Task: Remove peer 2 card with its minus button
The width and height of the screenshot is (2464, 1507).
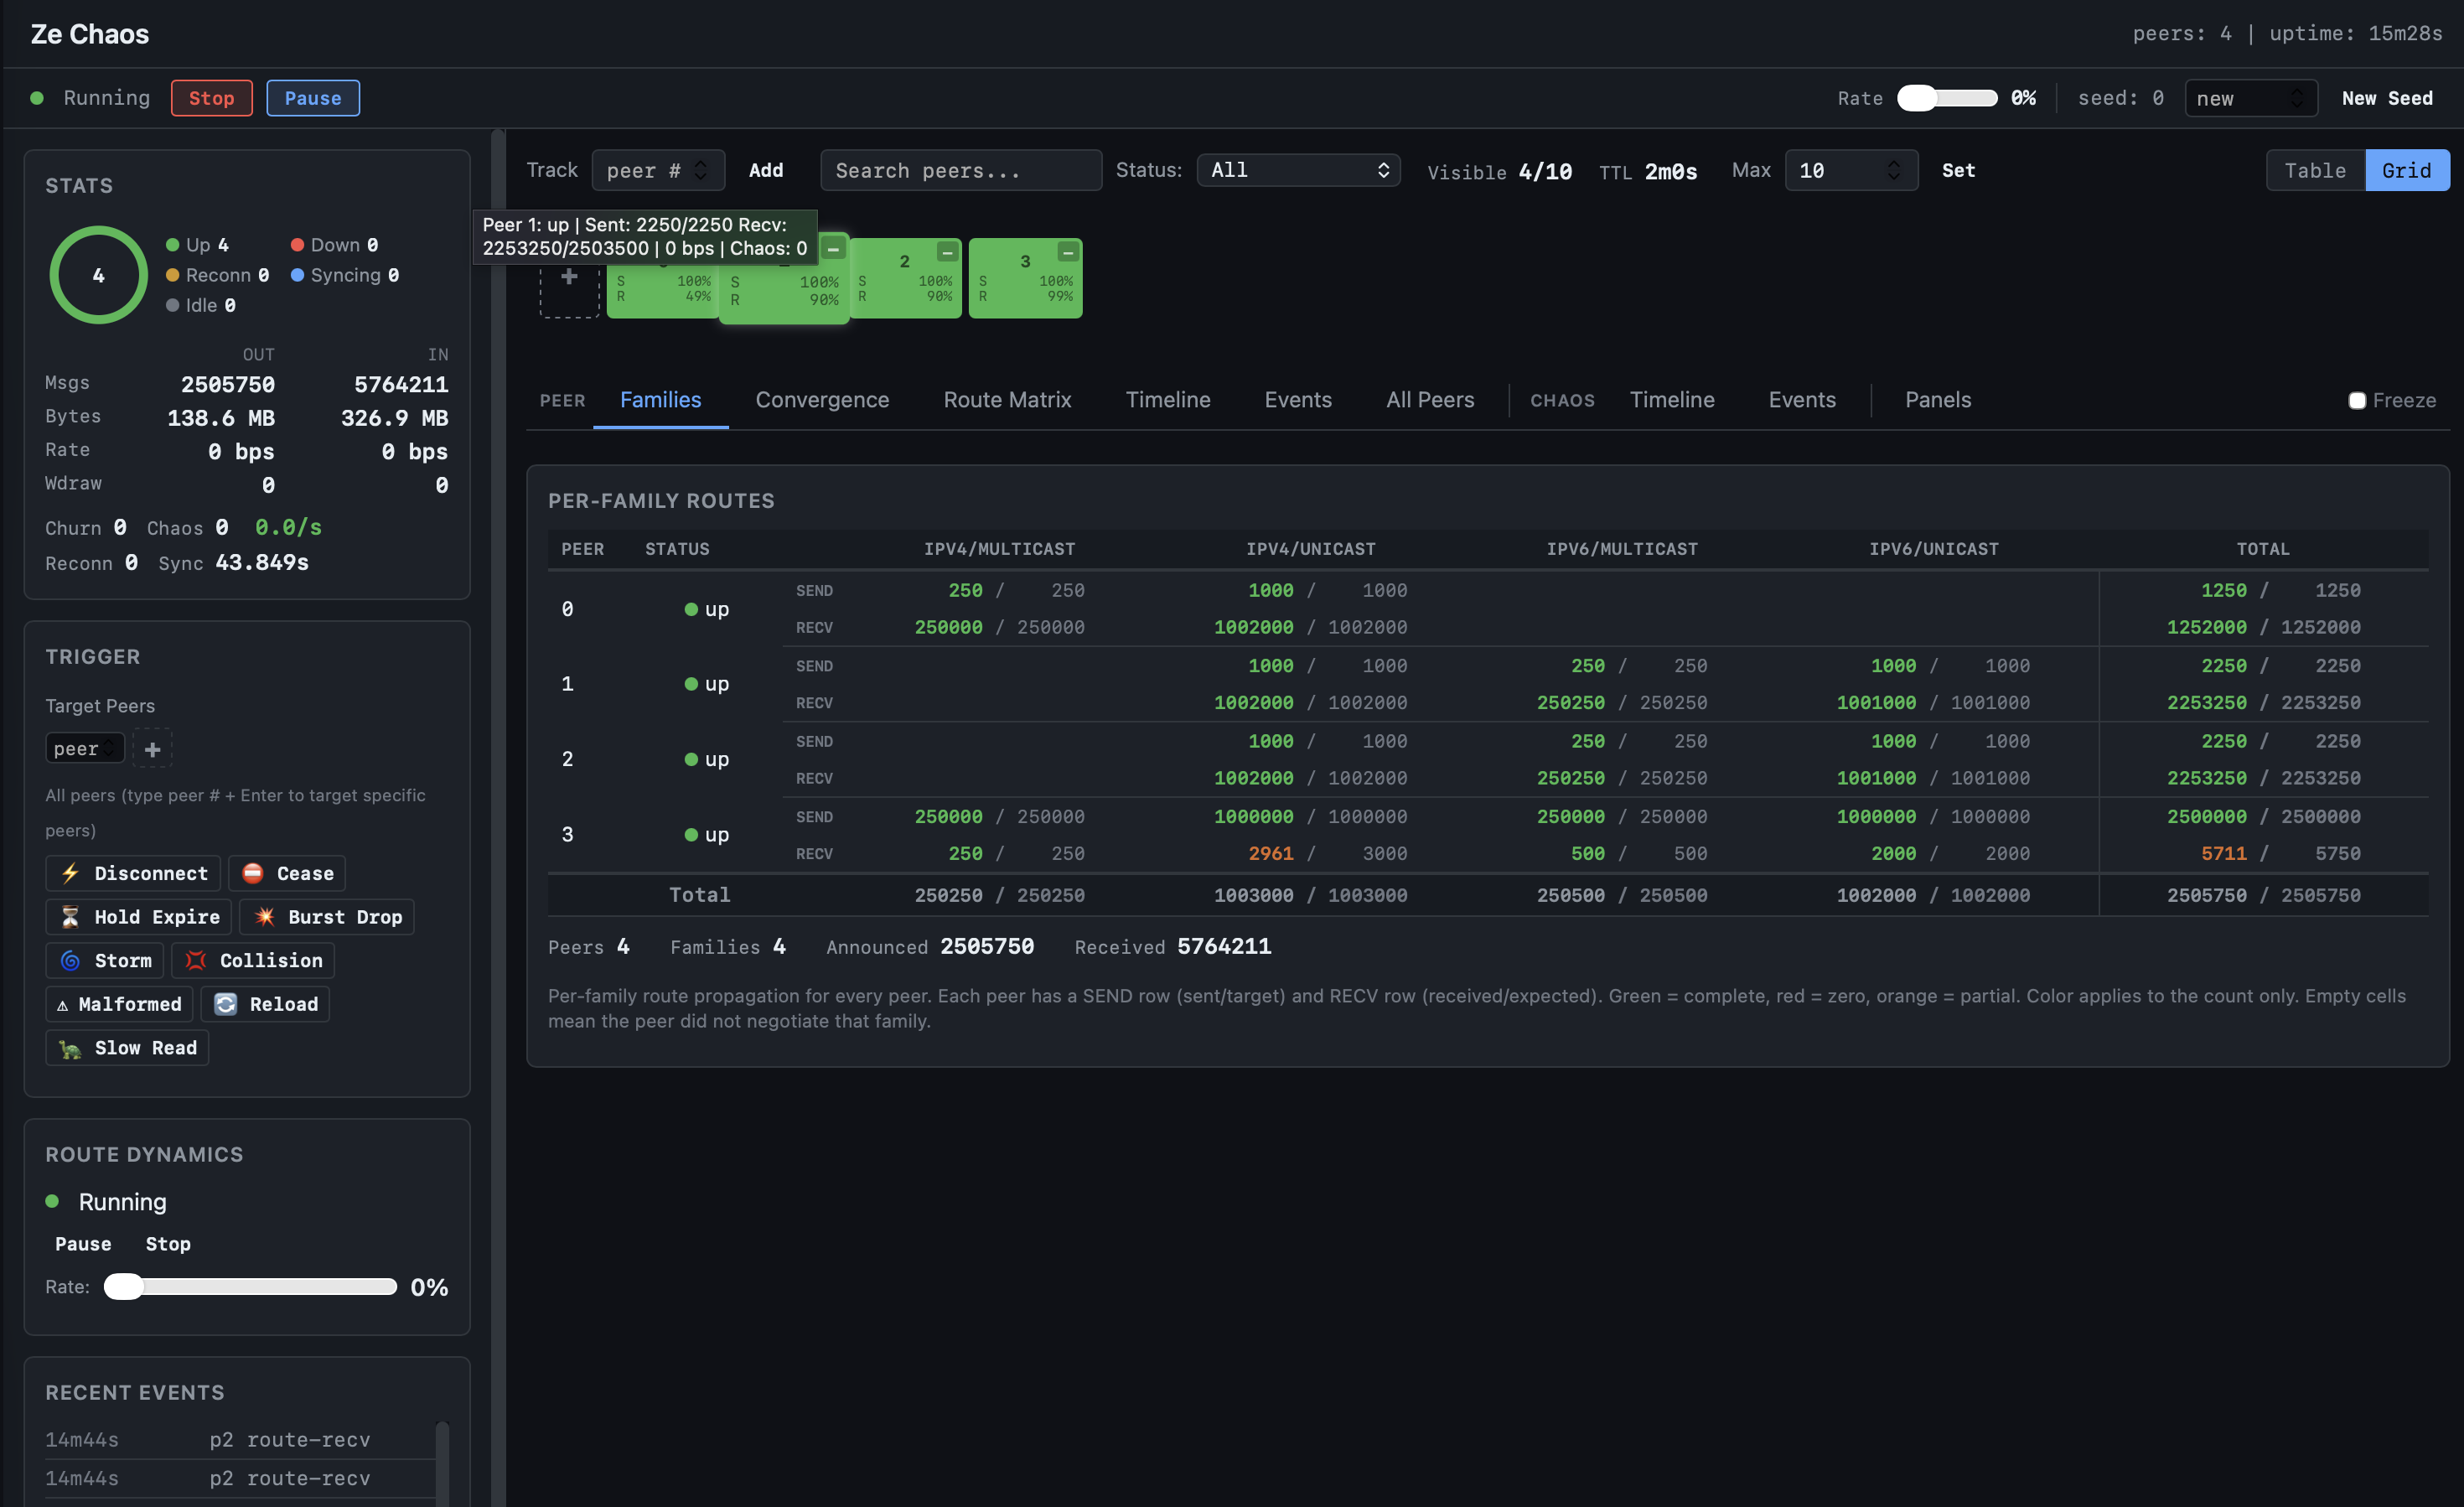Action: (946, 252)
